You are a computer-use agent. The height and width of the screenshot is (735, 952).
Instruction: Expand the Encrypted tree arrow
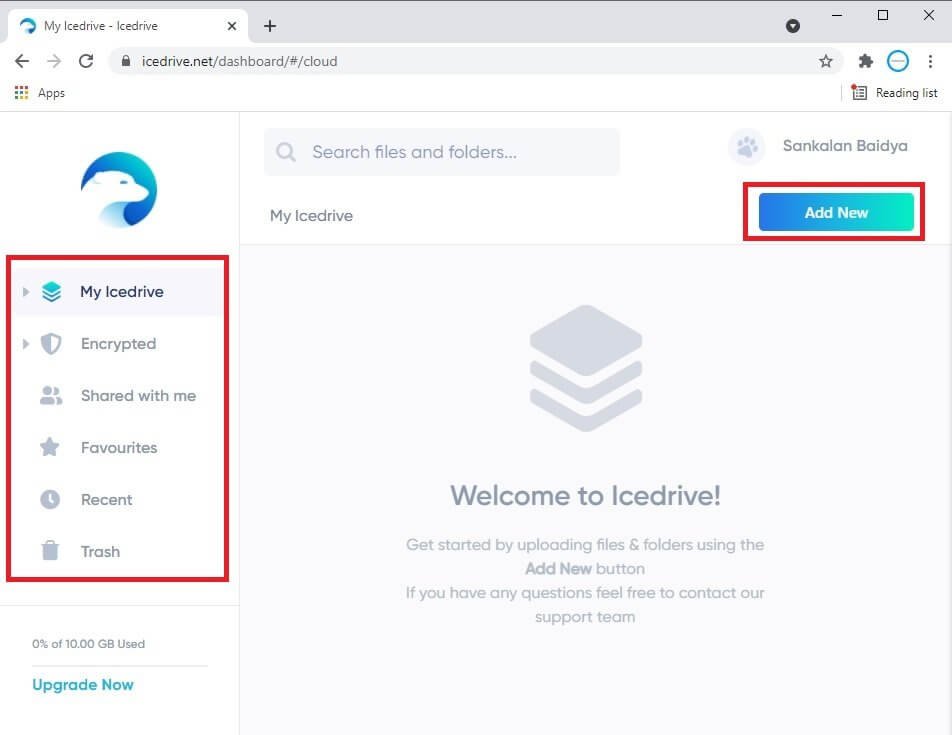tap(26, 344)
